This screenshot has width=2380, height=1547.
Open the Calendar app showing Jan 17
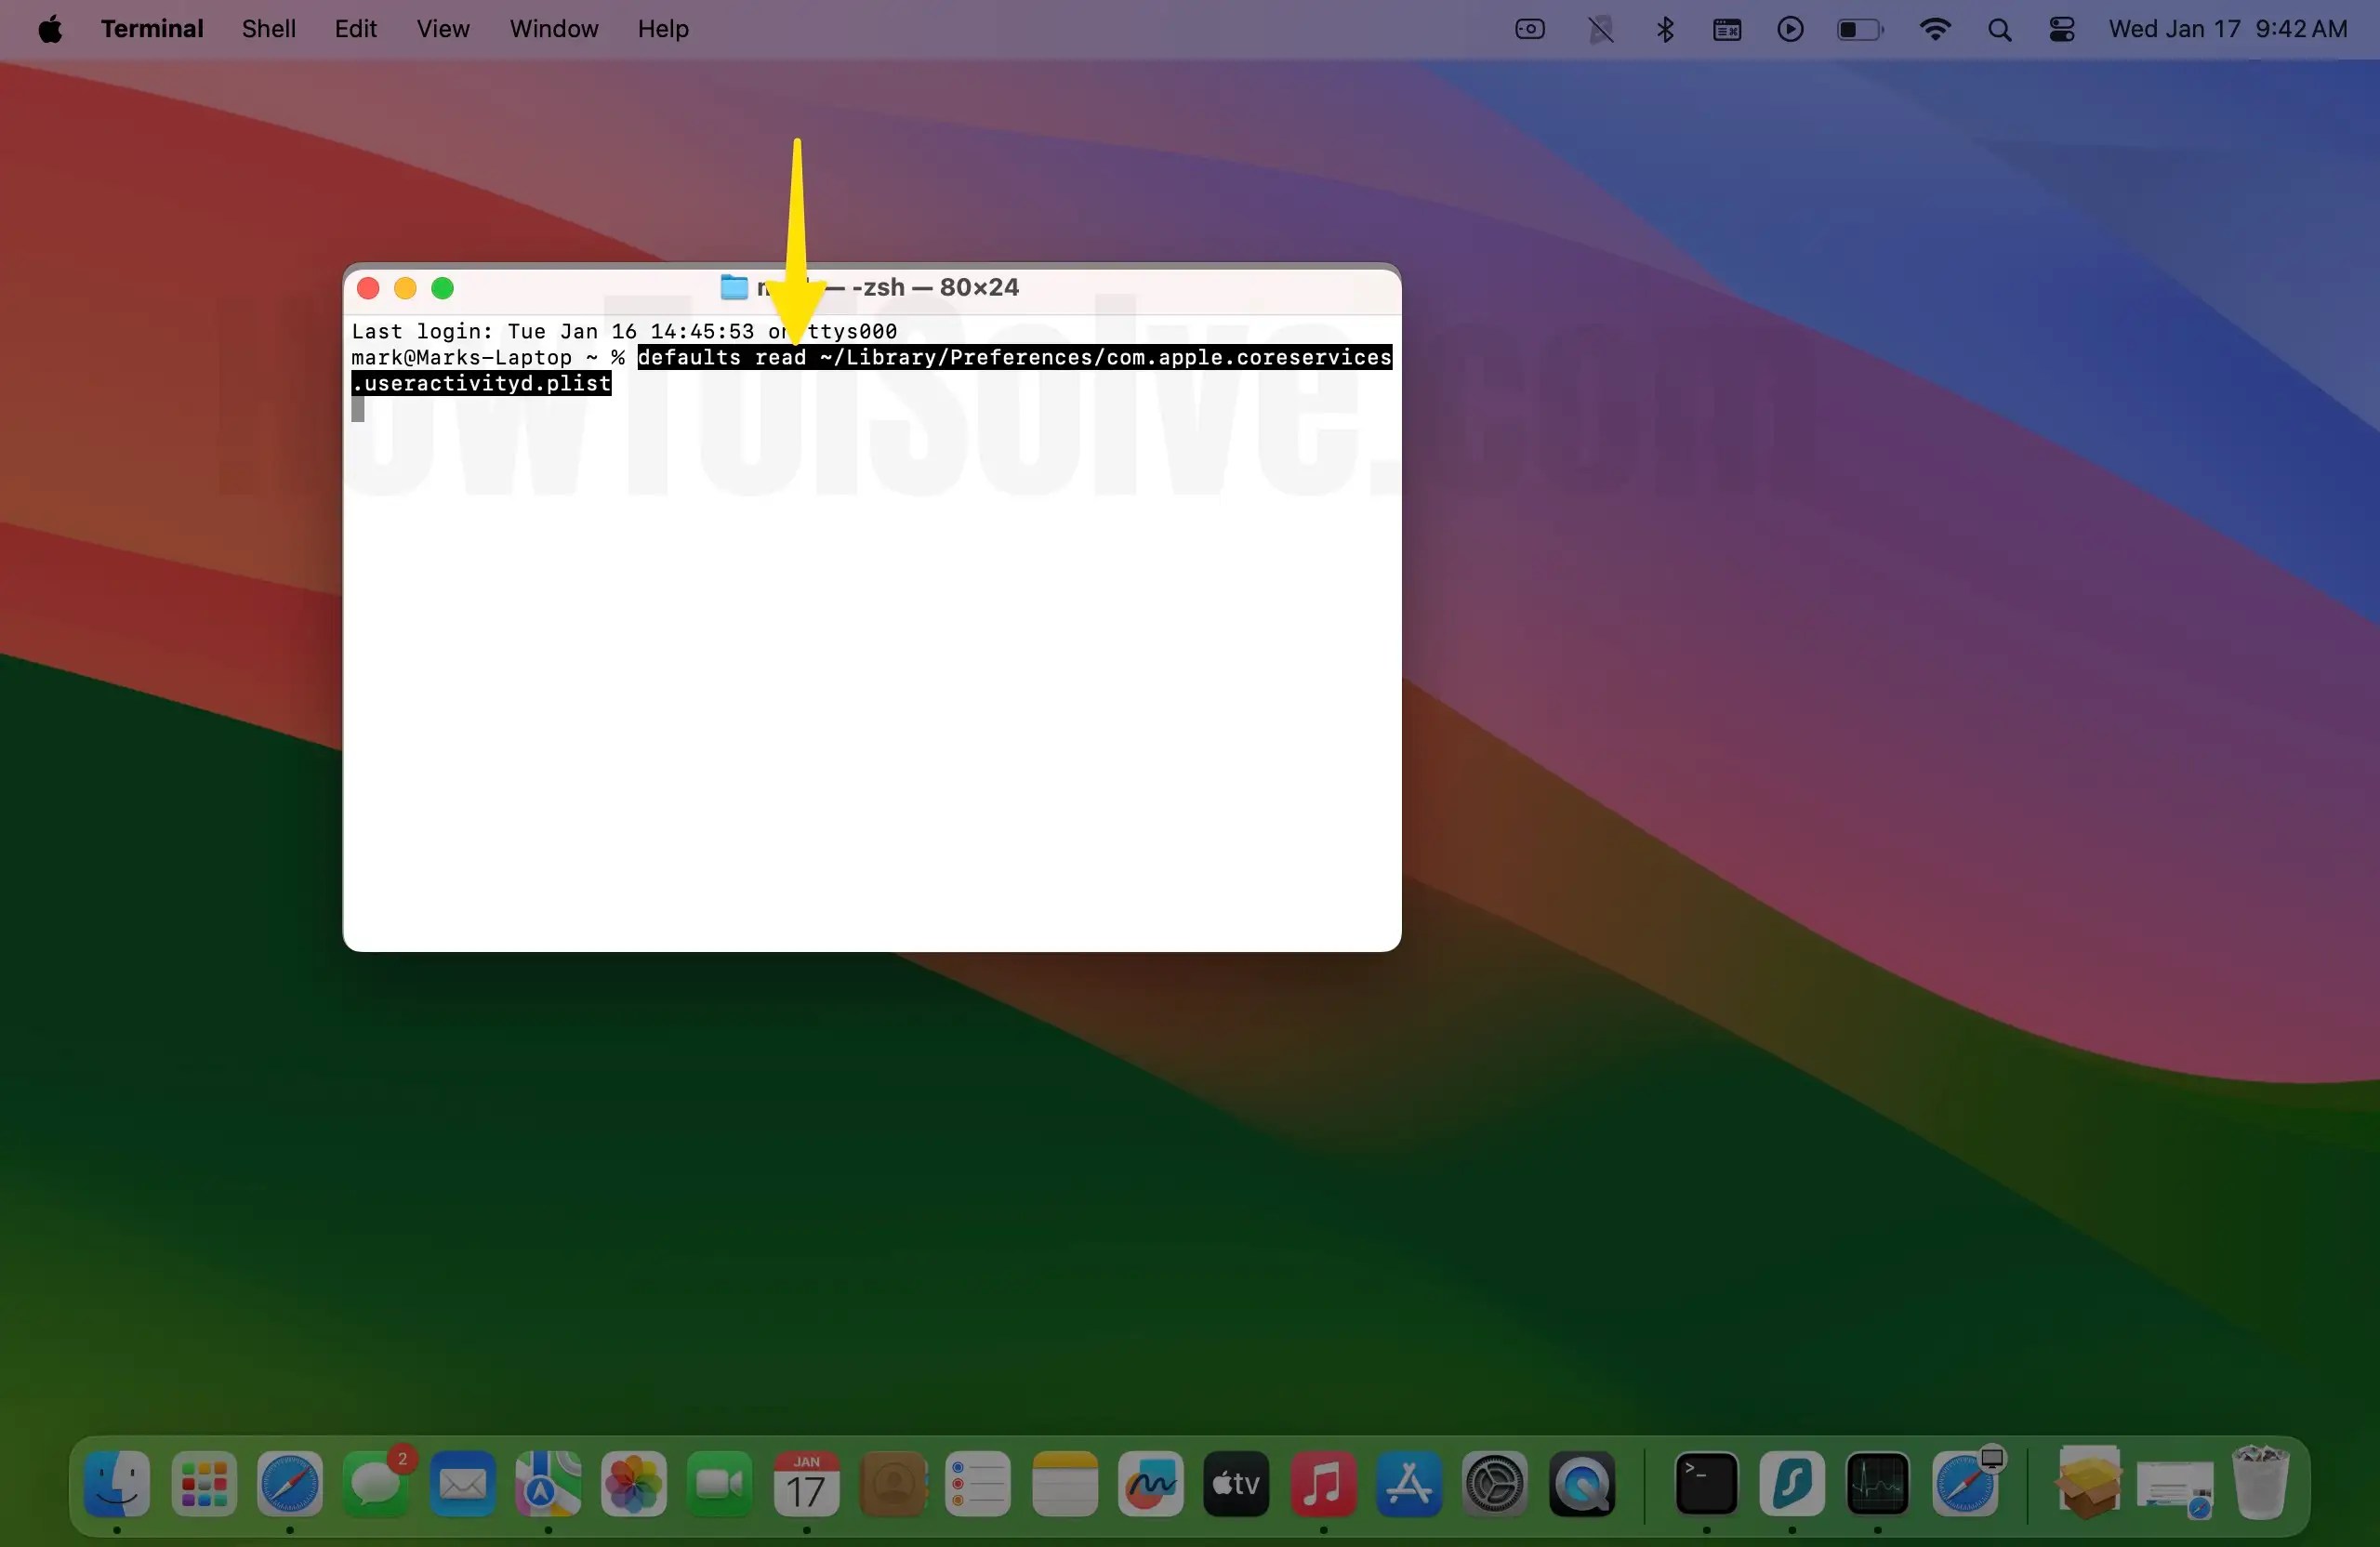click(806, 1487)
